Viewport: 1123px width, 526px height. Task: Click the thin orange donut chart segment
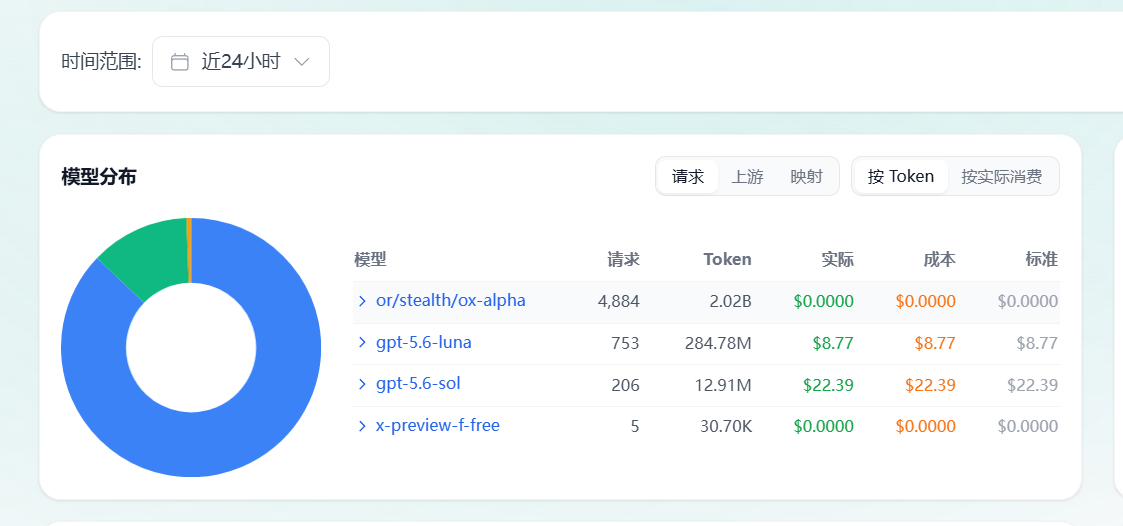point(189,250)
